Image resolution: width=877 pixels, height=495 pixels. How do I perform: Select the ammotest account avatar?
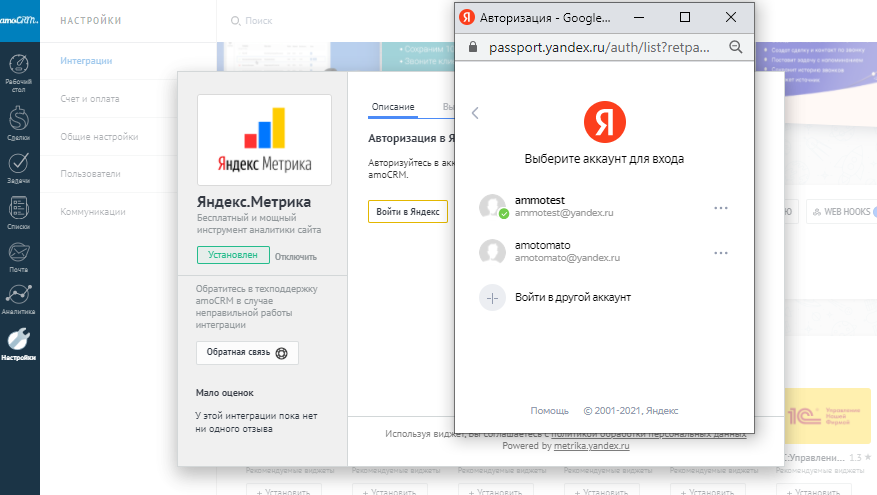click(x=492, y=206)
